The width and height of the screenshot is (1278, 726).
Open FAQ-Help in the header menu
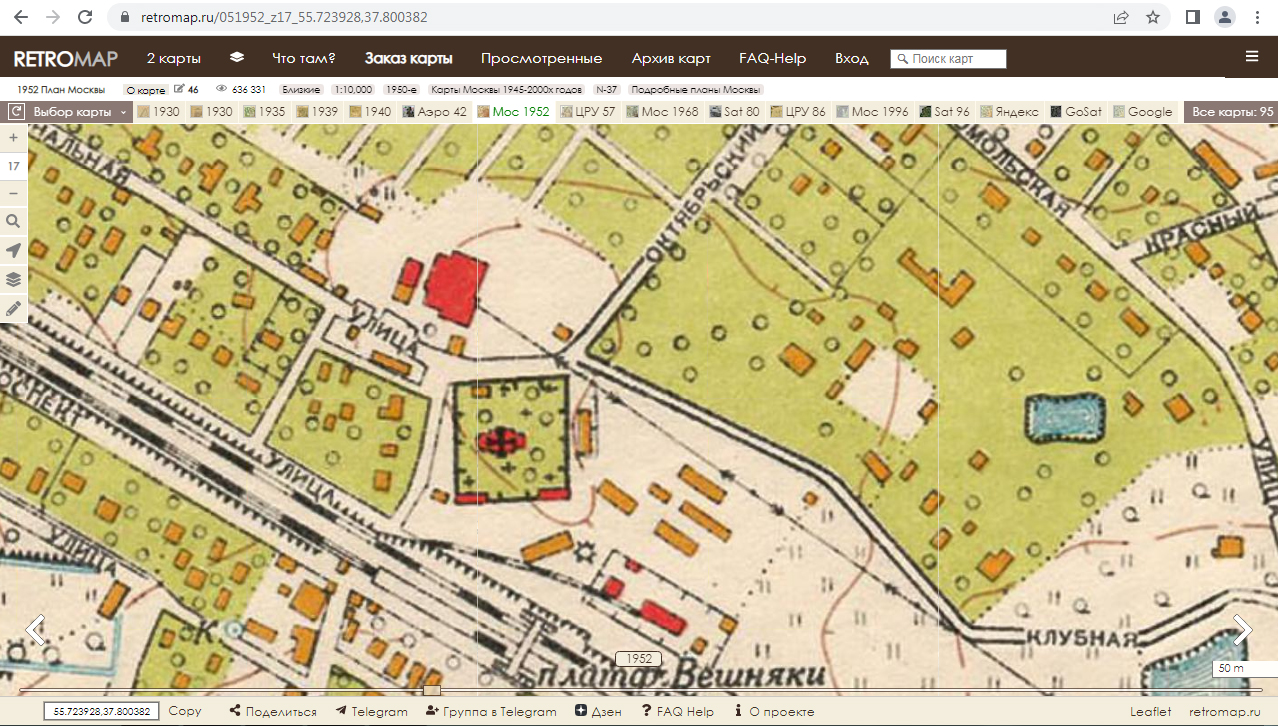pos(772,58)
